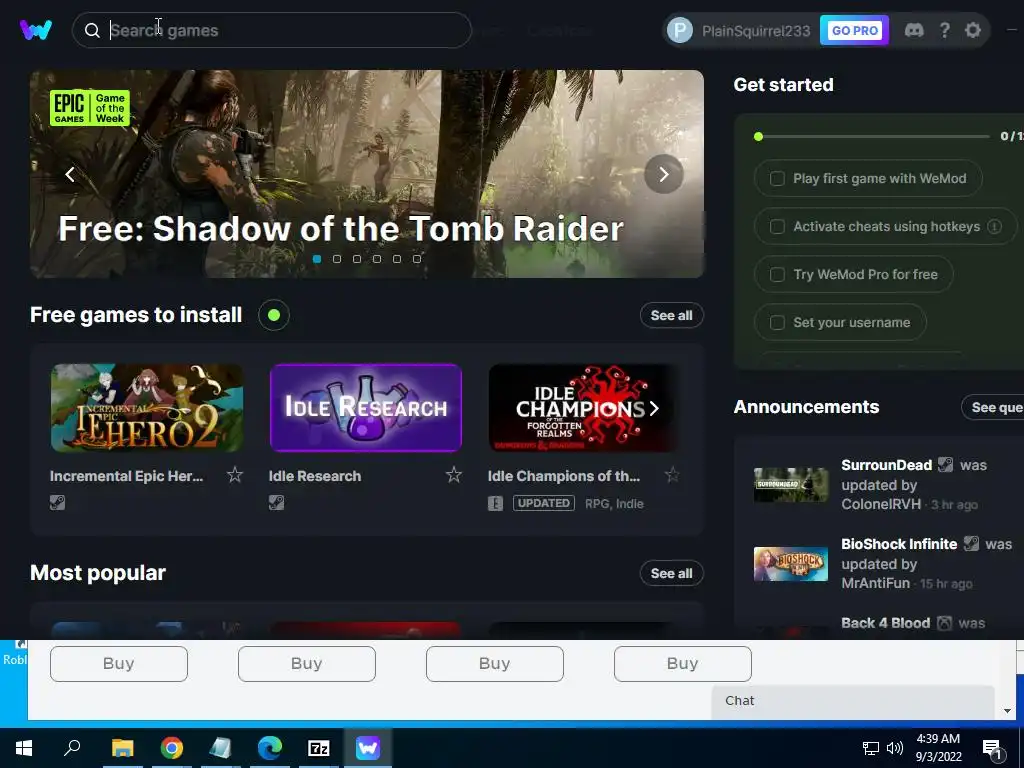Open BioShock Infinite announcement thumbnail
1024x768 pixels.
791,564
